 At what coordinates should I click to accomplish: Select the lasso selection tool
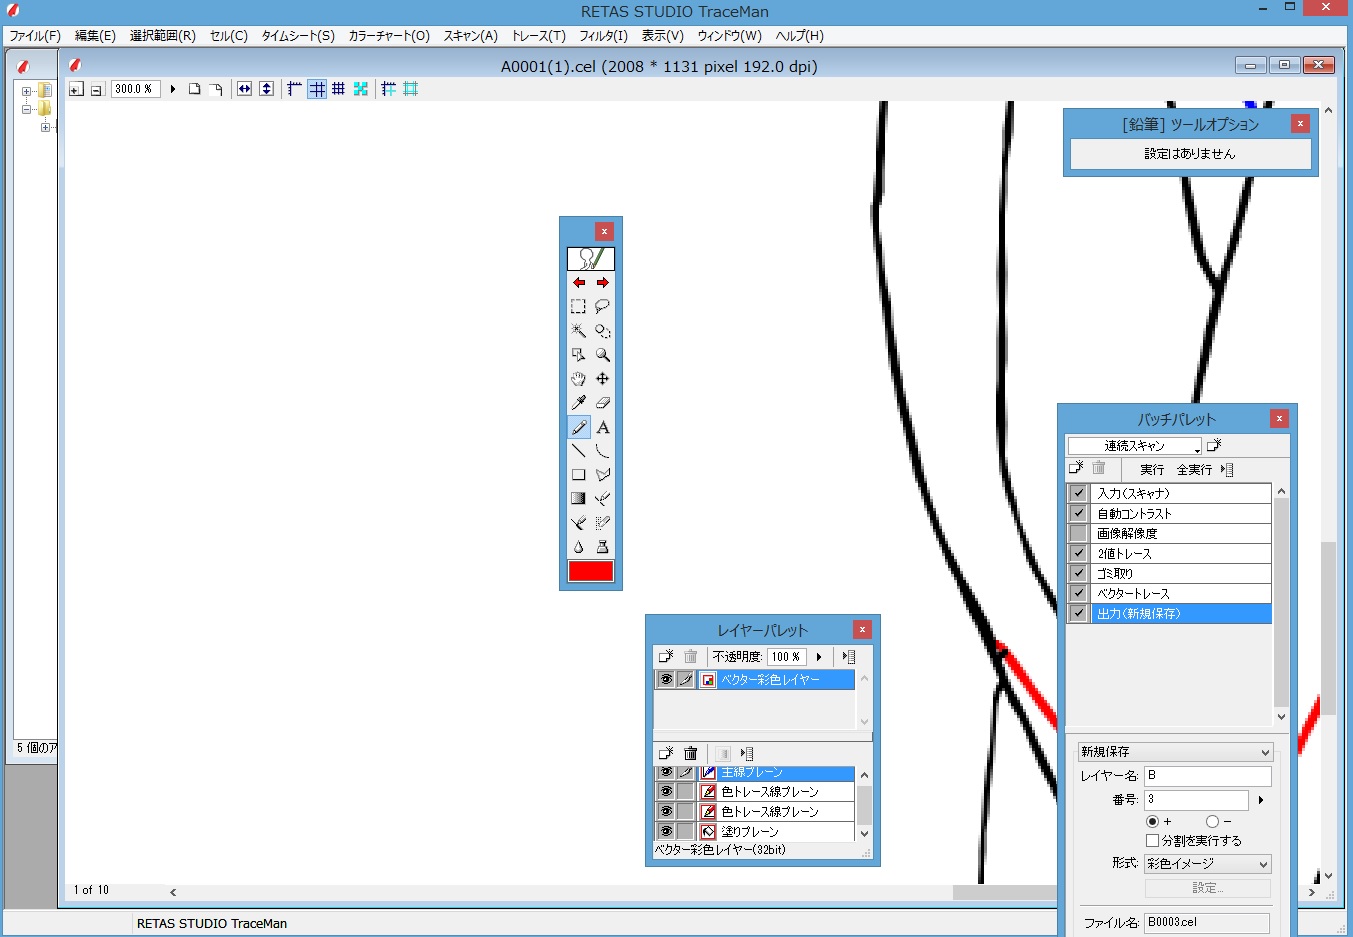[603, 307]
